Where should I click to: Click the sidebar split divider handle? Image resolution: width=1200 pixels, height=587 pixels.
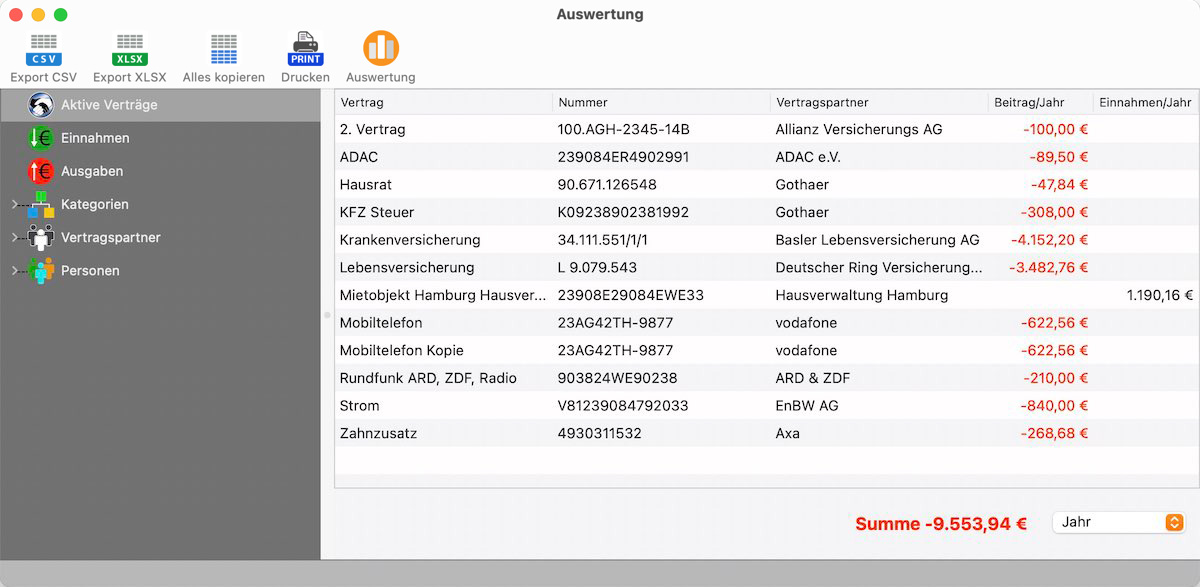pos(327,315)
